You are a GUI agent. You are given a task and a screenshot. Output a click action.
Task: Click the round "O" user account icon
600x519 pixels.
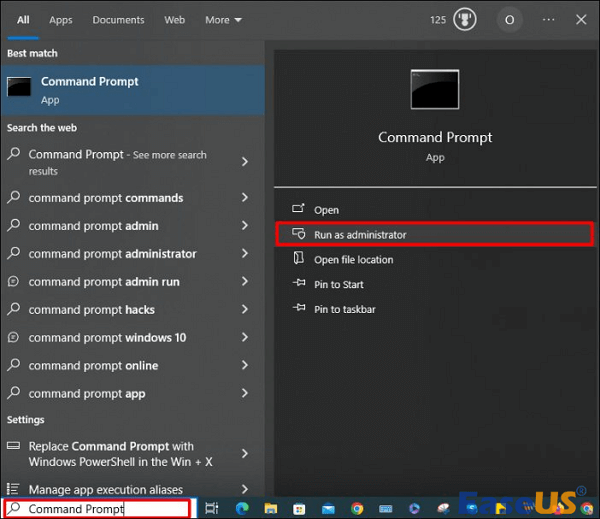click(x=509, y=20)
